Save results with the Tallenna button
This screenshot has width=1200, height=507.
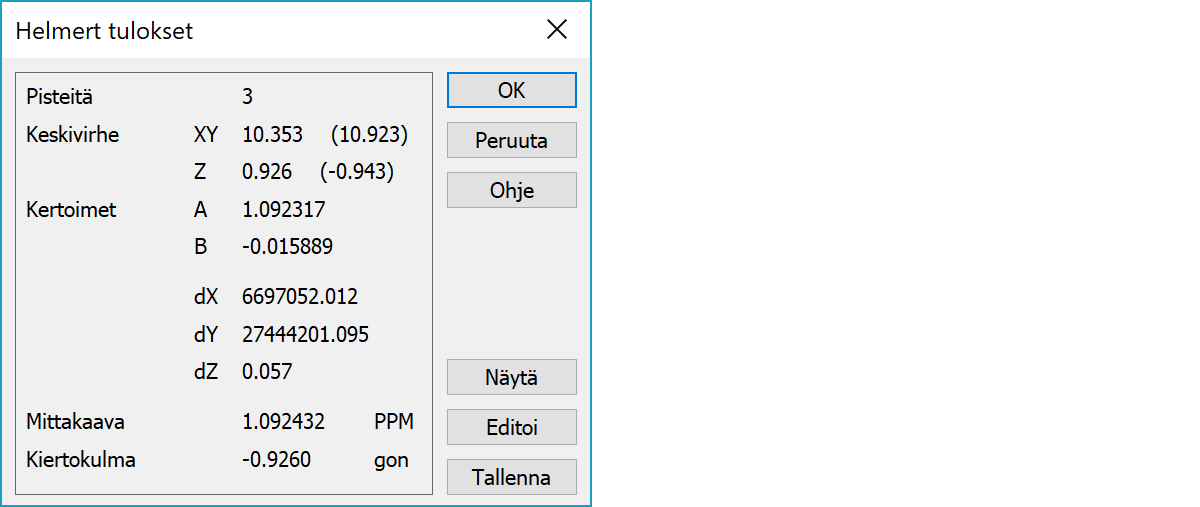(511, 478)
